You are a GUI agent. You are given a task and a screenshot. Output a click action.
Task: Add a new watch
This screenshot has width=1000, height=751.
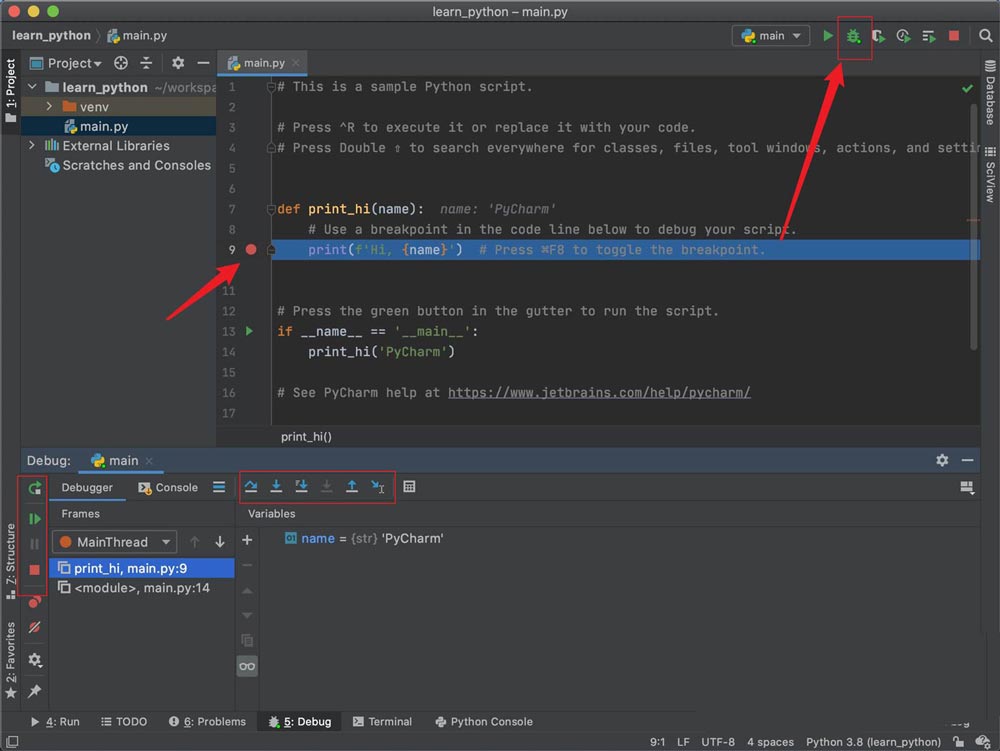tap(247, 540)
